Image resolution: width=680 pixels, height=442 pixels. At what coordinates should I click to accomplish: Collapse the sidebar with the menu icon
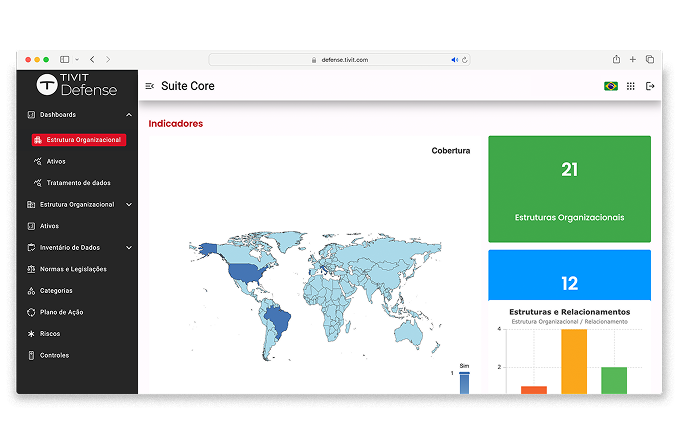pyautogui.click(x=150, y=86)
